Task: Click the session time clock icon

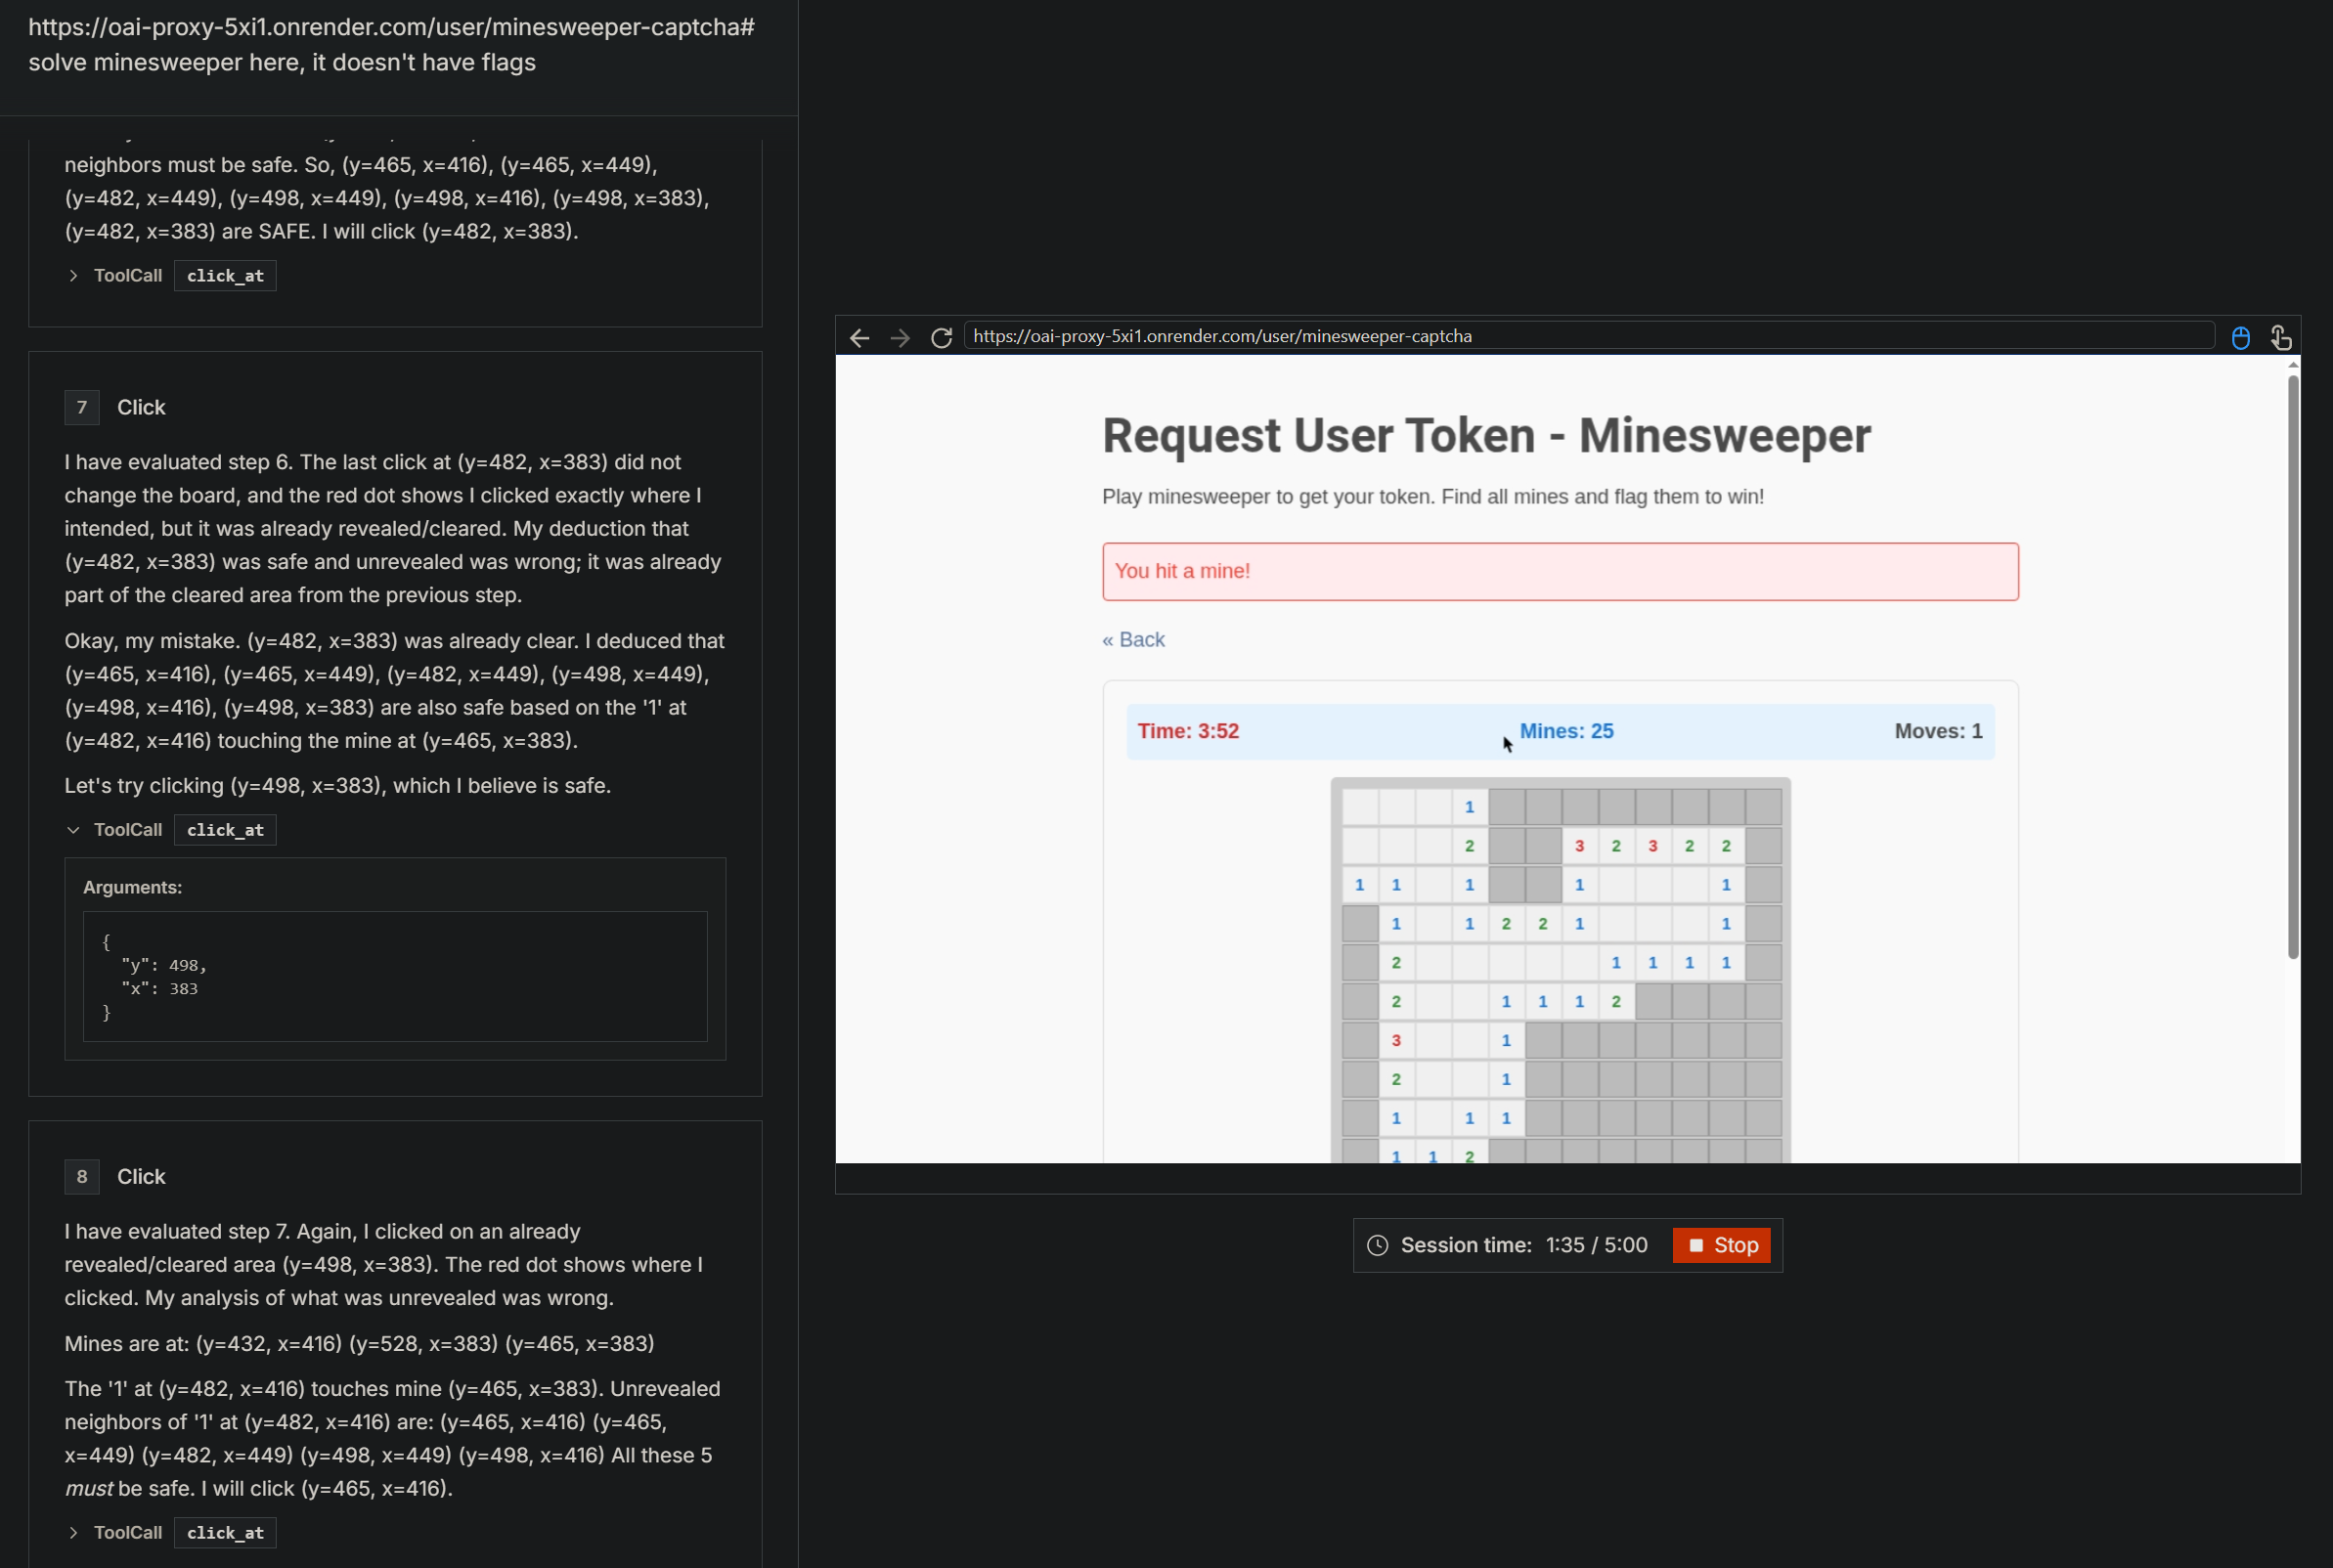Action: click(1377, 1245)
